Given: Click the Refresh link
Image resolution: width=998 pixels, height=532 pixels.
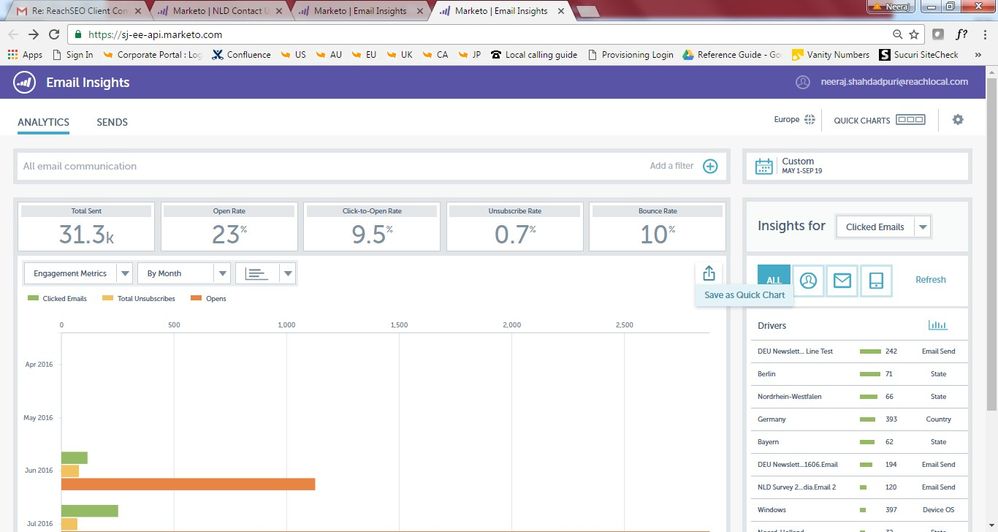Looking at the screenshot, I should click(930, 280).
